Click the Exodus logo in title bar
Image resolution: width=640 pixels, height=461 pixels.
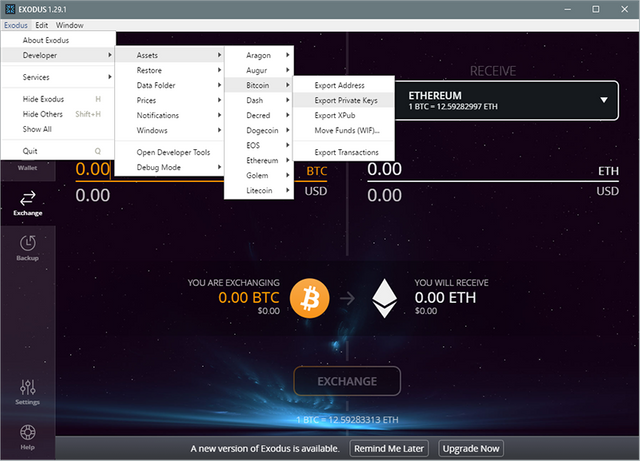click(10, 9)
